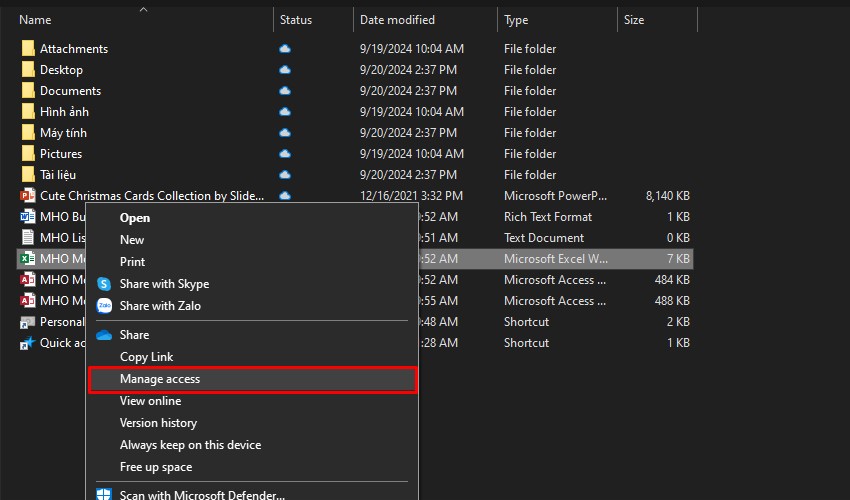The height and width of the screenshot is (500, 850).
Task: Click the Microsoft Defender shield icon
Action: click(x=104, y=494)
